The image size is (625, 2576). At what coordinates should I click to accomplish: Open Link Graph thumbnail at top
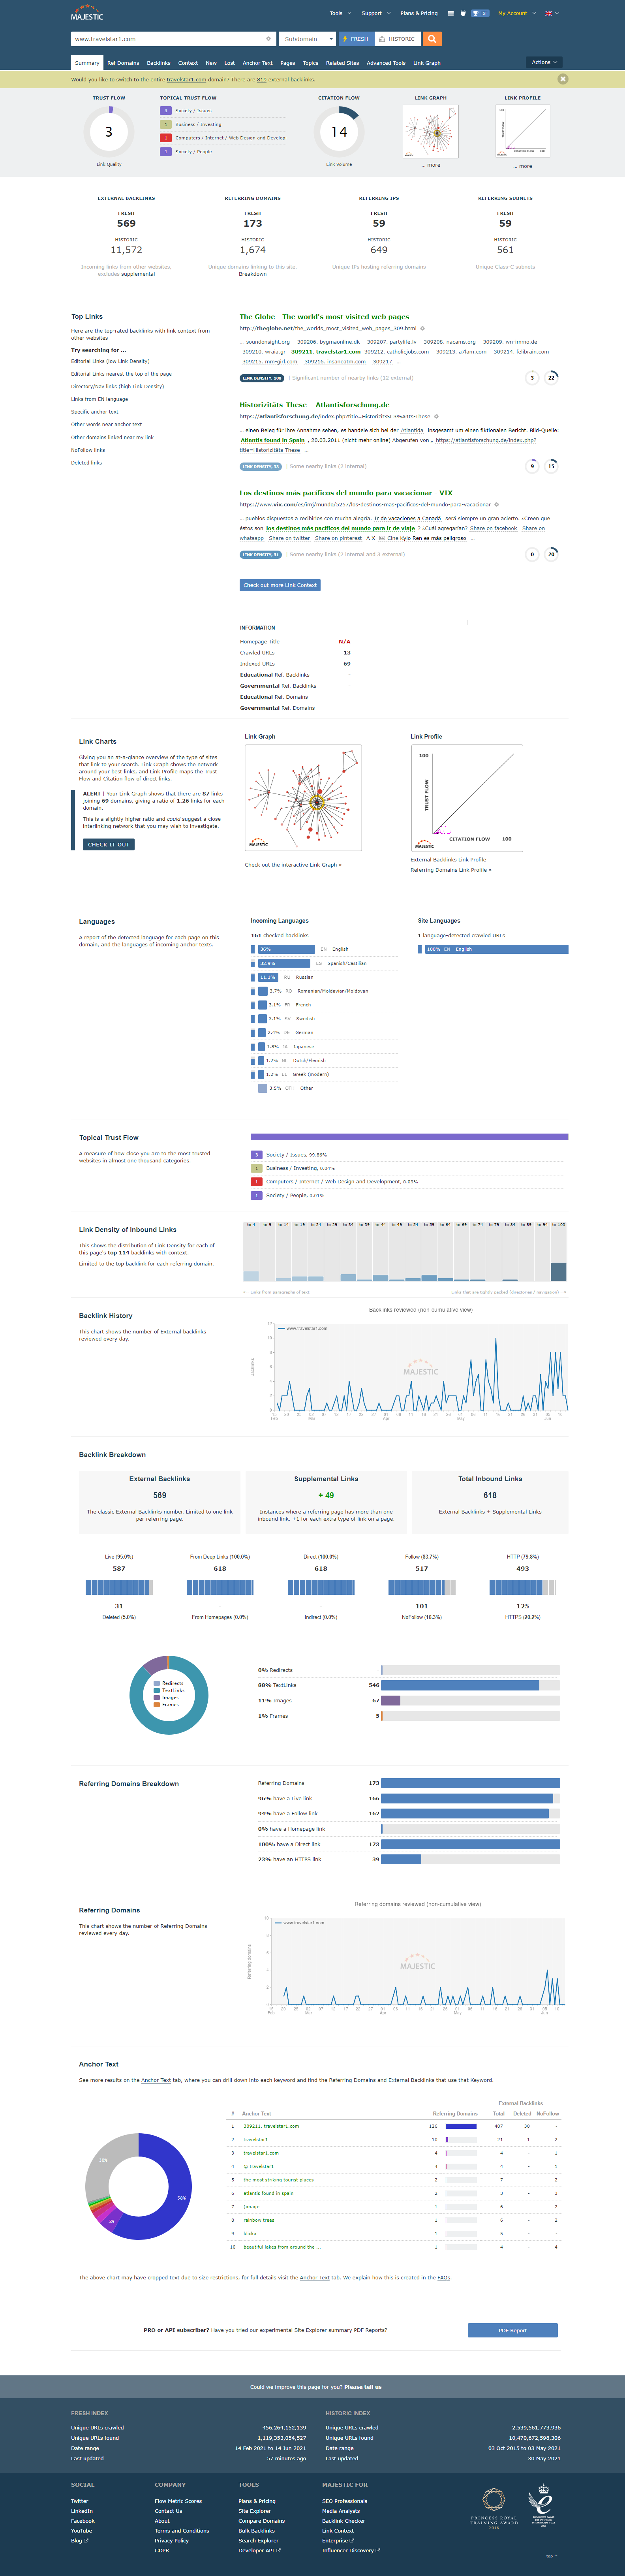(x=431, y=131)
